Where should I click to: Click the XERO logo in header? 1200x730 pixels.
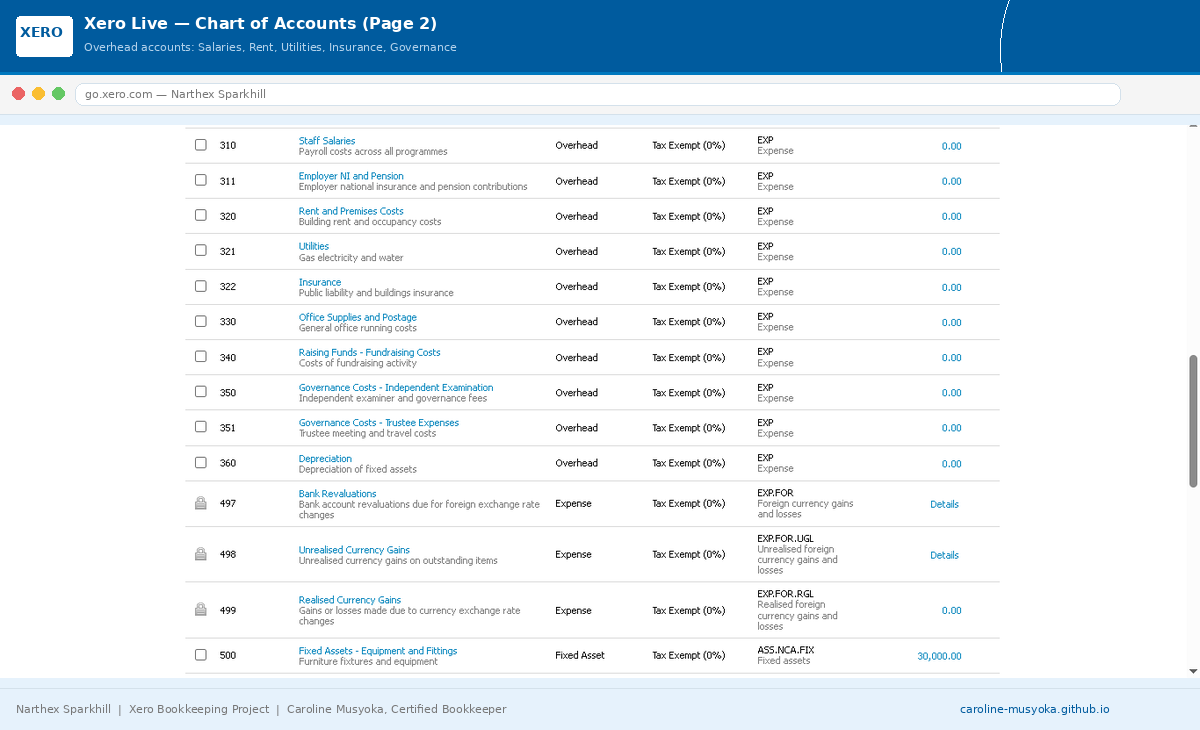(x=44, y=36)
